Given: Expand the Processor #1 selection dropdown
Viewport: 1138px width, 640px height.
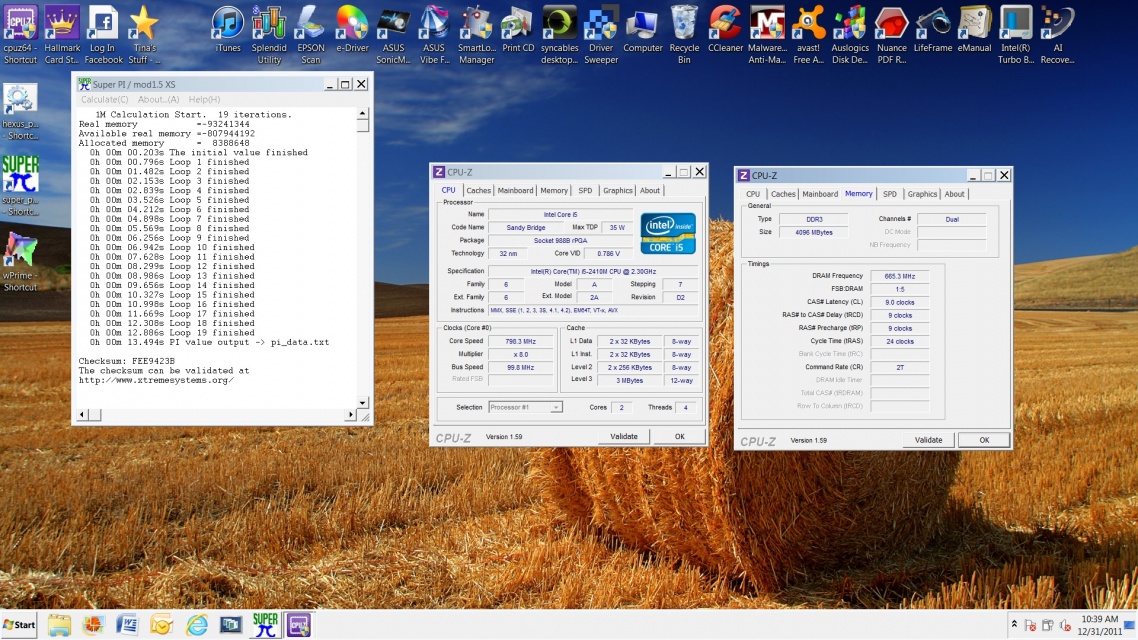Looking at the screenshot, I should coord(556,407).
